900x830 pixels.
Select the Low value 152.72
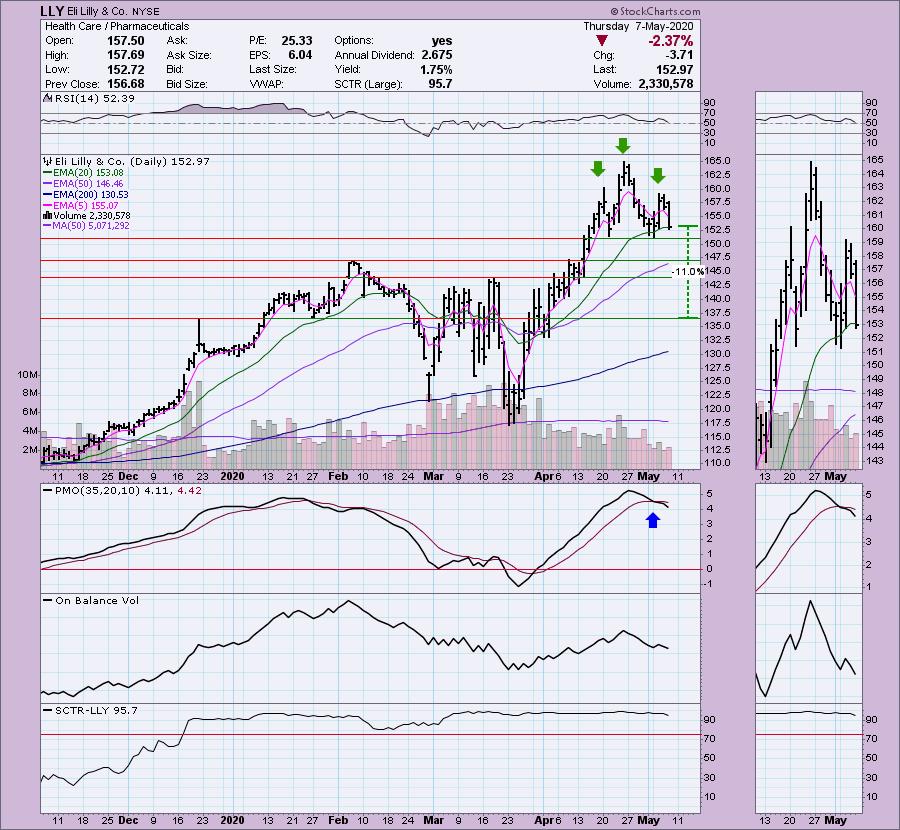(125, 69)
